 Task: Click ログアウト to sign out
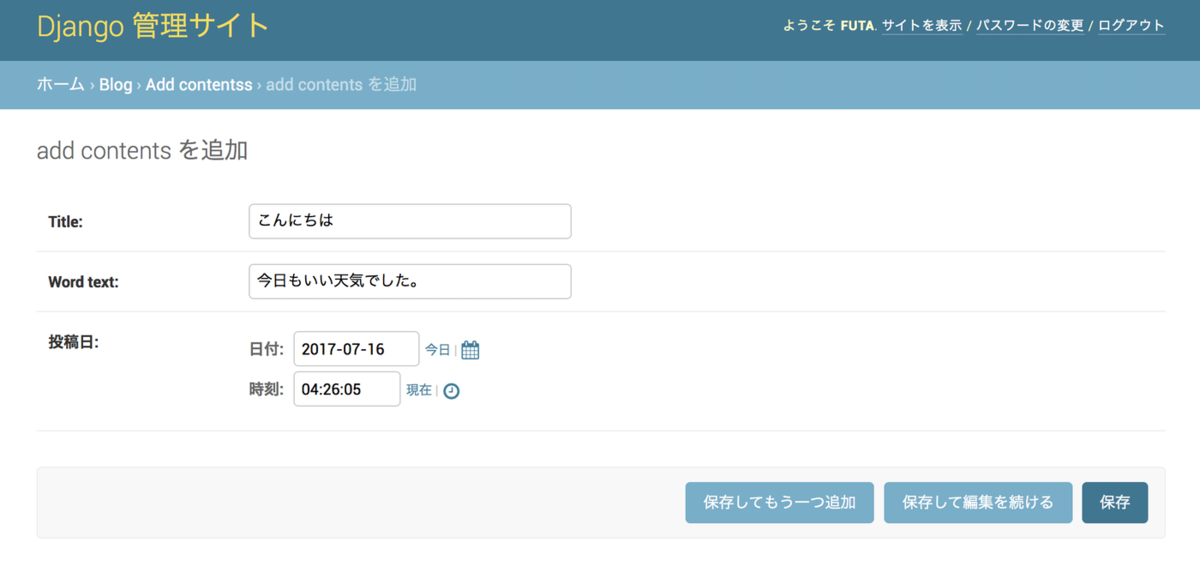tap(1131, 26)
